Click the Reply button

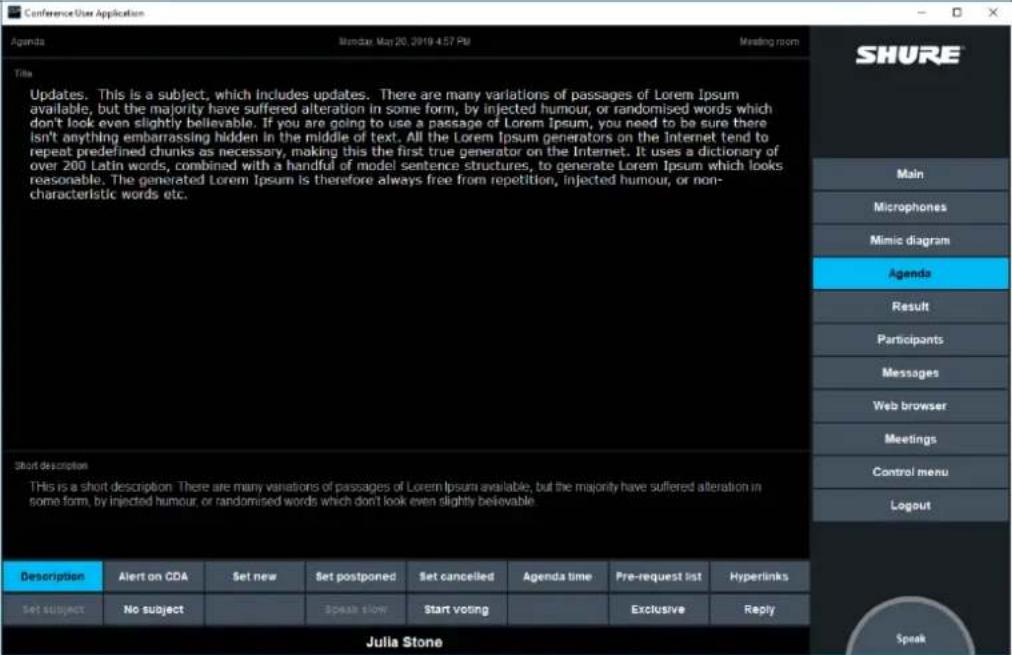coord(759,609)
